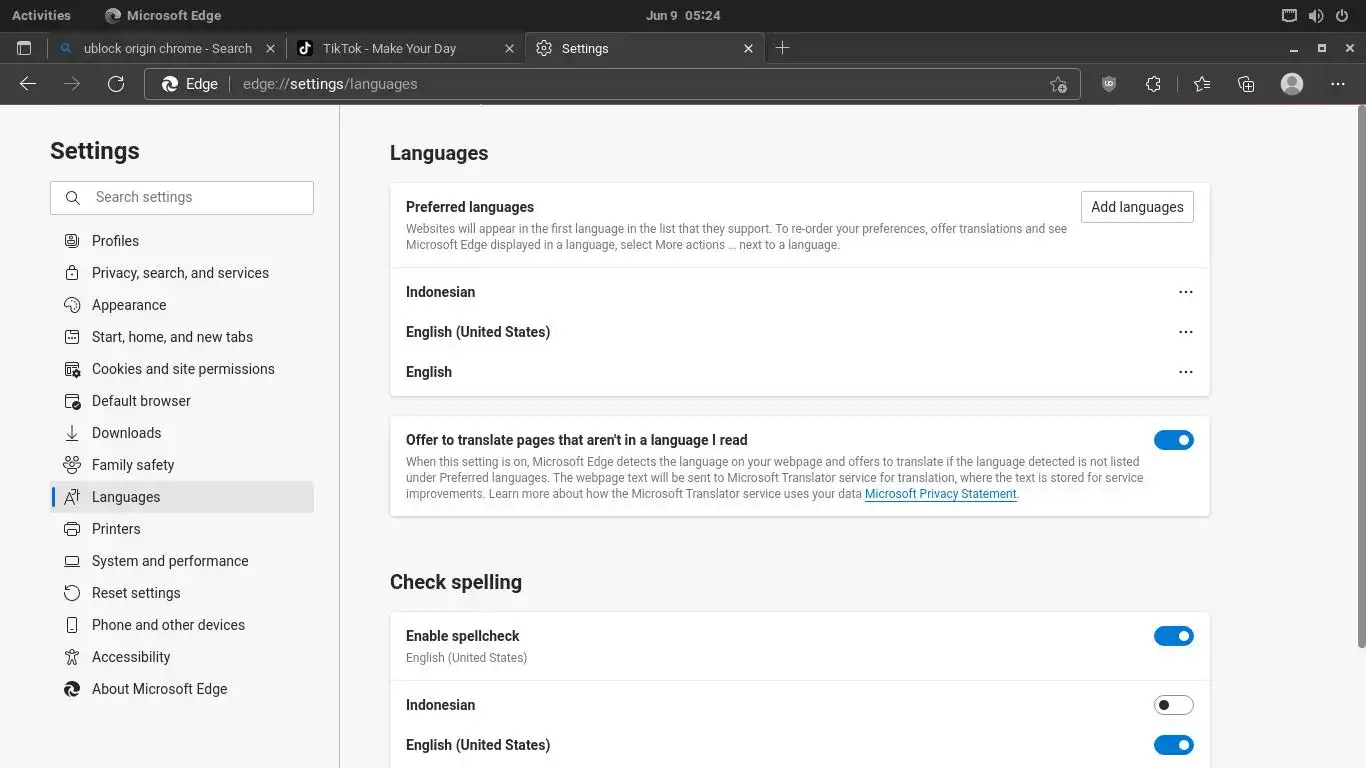Open Cookies and site permissions
Viewport: 1366px width, 768px height.
coord(182,369)
